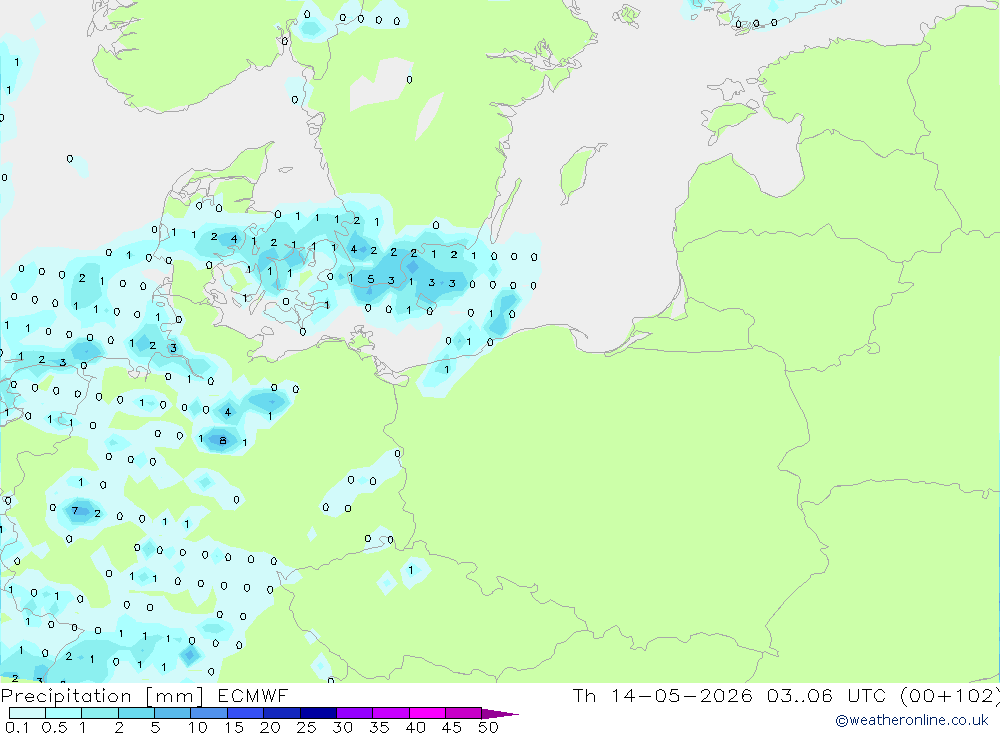
Task: Click the 25–30 mm navy legend swatch
Action: 318,713
